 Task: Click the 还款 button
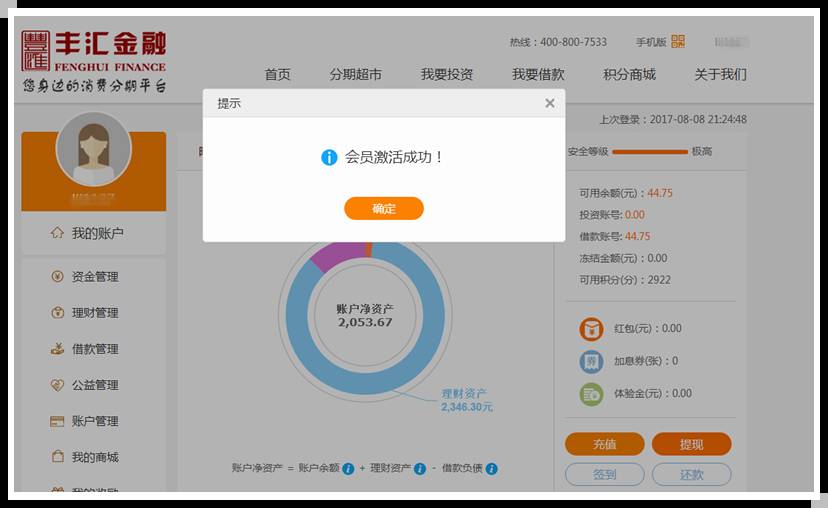coord(691,474)
